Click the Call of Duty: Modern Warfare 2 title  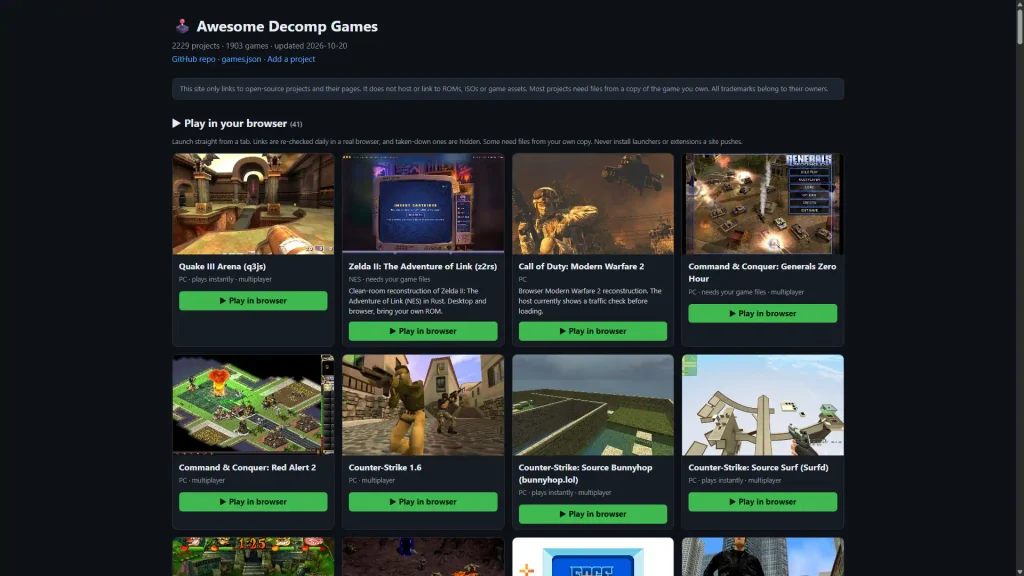(581, 266)
